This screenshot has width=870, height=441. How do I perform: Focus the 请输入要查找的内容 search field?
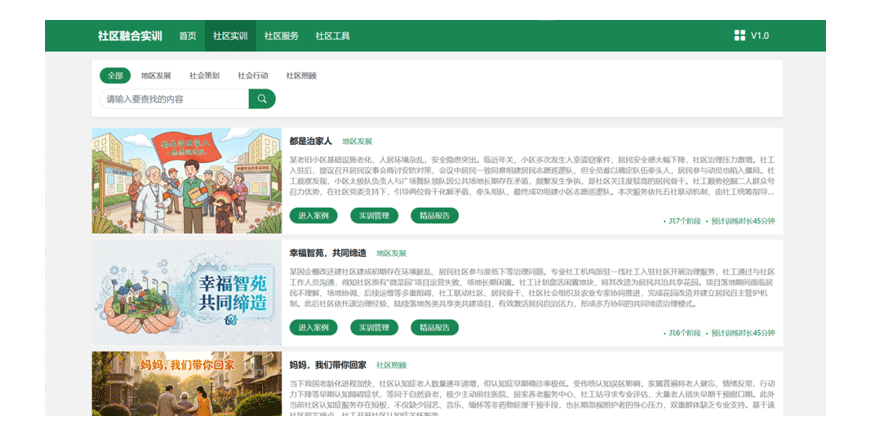174,99
